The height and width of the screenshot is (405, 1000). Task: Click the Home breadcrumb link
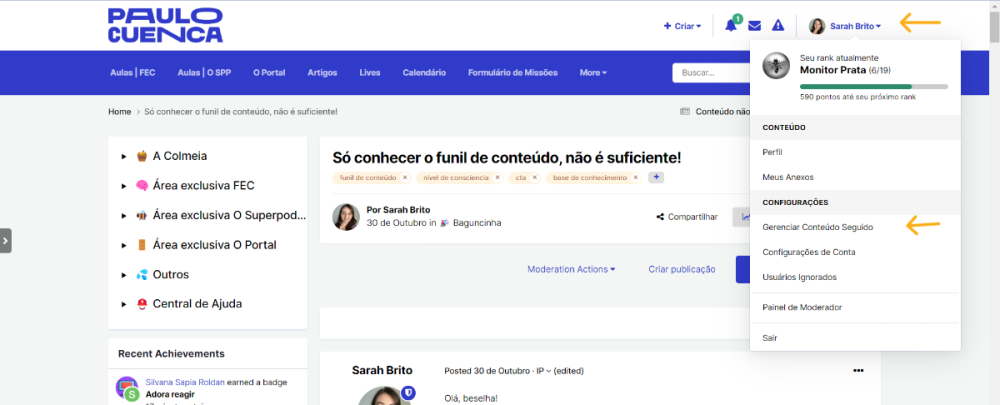click(x=119, y=112)
